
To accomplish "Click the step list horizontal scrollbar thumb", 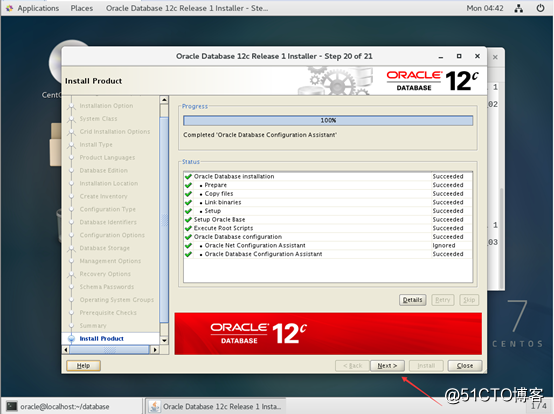I will pyautogui.click(x=109, y=350).
